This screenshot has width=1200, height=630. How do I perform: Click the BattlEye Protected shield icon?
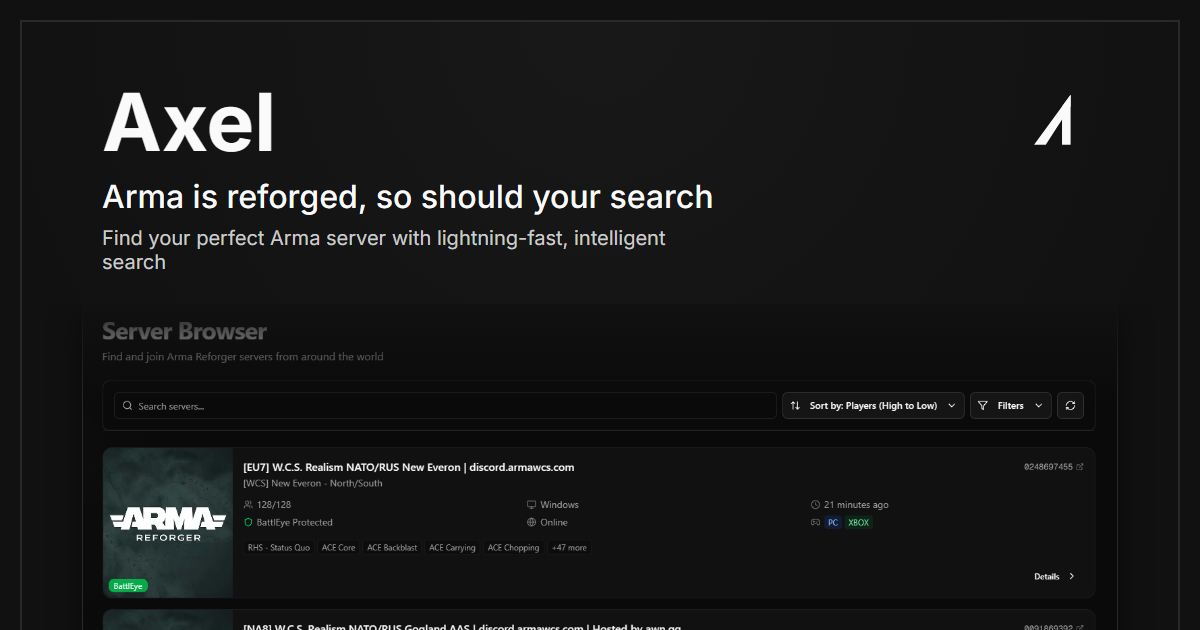point(247,522)
